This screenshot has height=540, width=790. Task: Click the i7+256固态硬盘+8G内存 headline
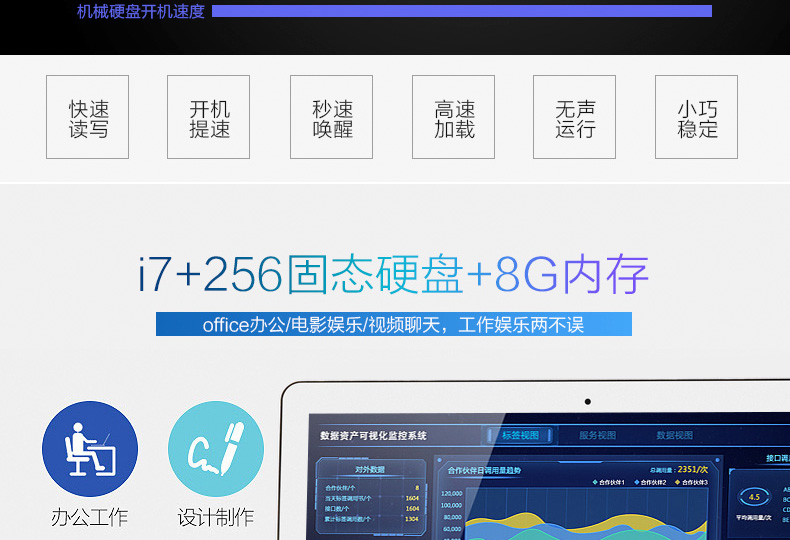click(x=393, y=274)
